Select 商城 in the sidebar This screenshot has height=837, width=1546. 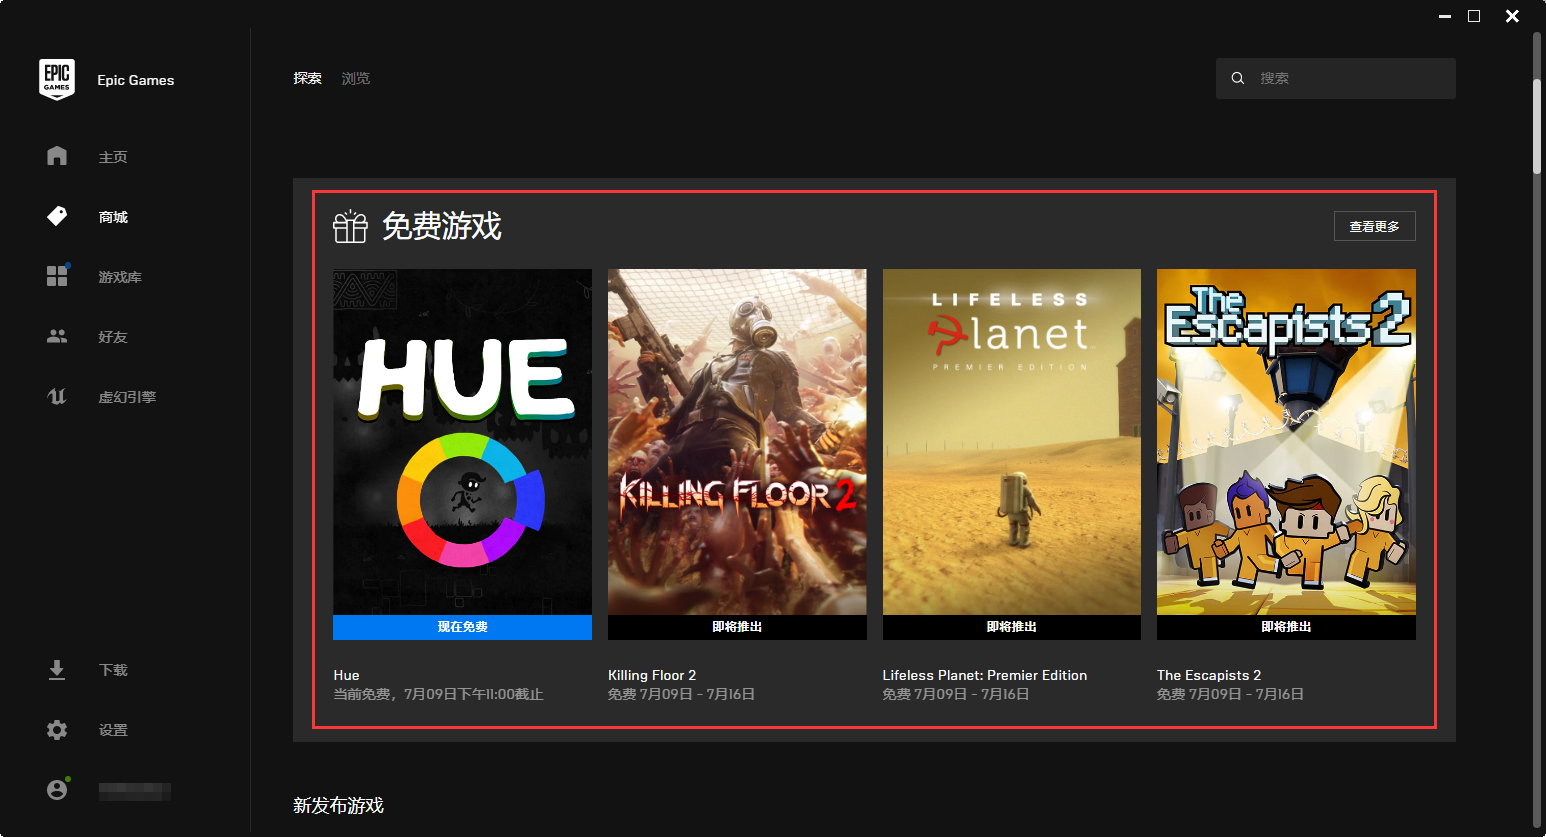click(x=113, y=217)
